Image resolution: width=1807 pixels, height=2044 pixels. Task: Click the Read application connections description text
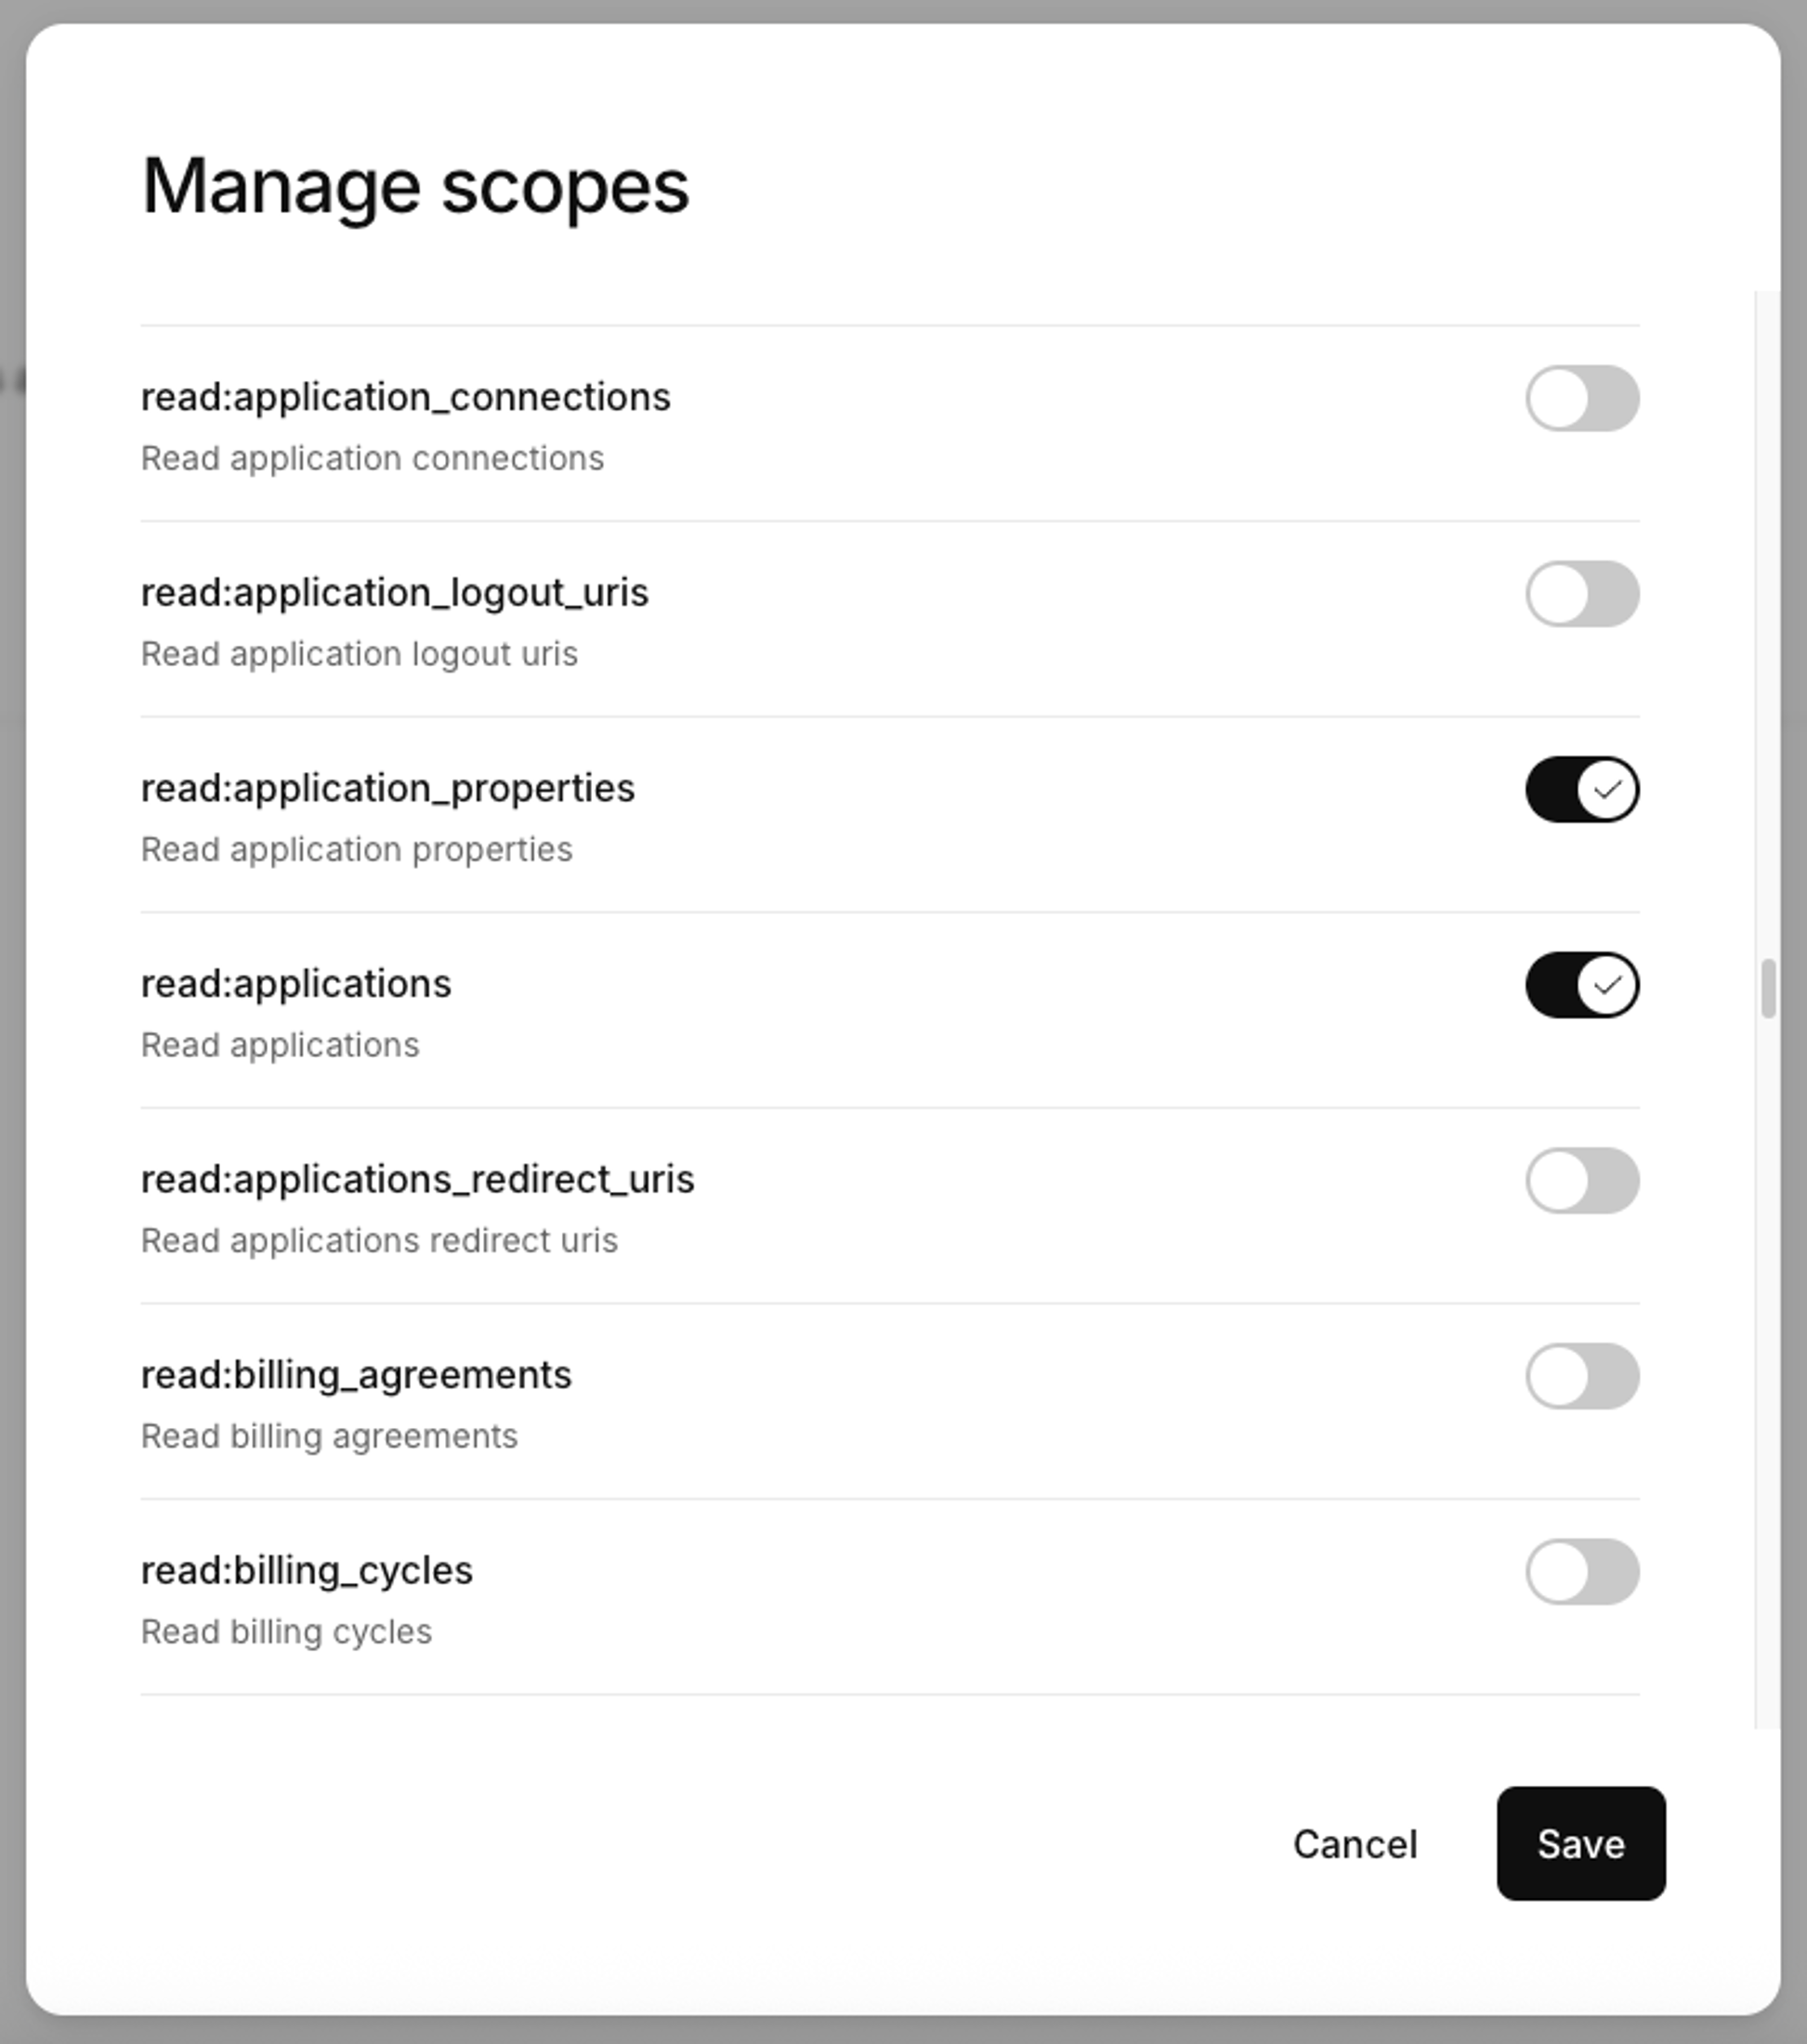pyautogui.click(x=372, y=458)
